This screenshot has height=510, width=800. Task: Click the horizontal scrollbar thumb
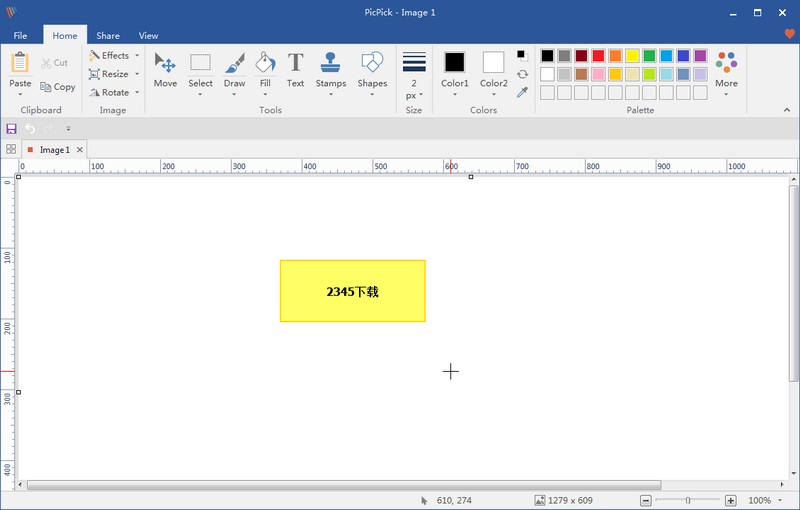[344, 484]
